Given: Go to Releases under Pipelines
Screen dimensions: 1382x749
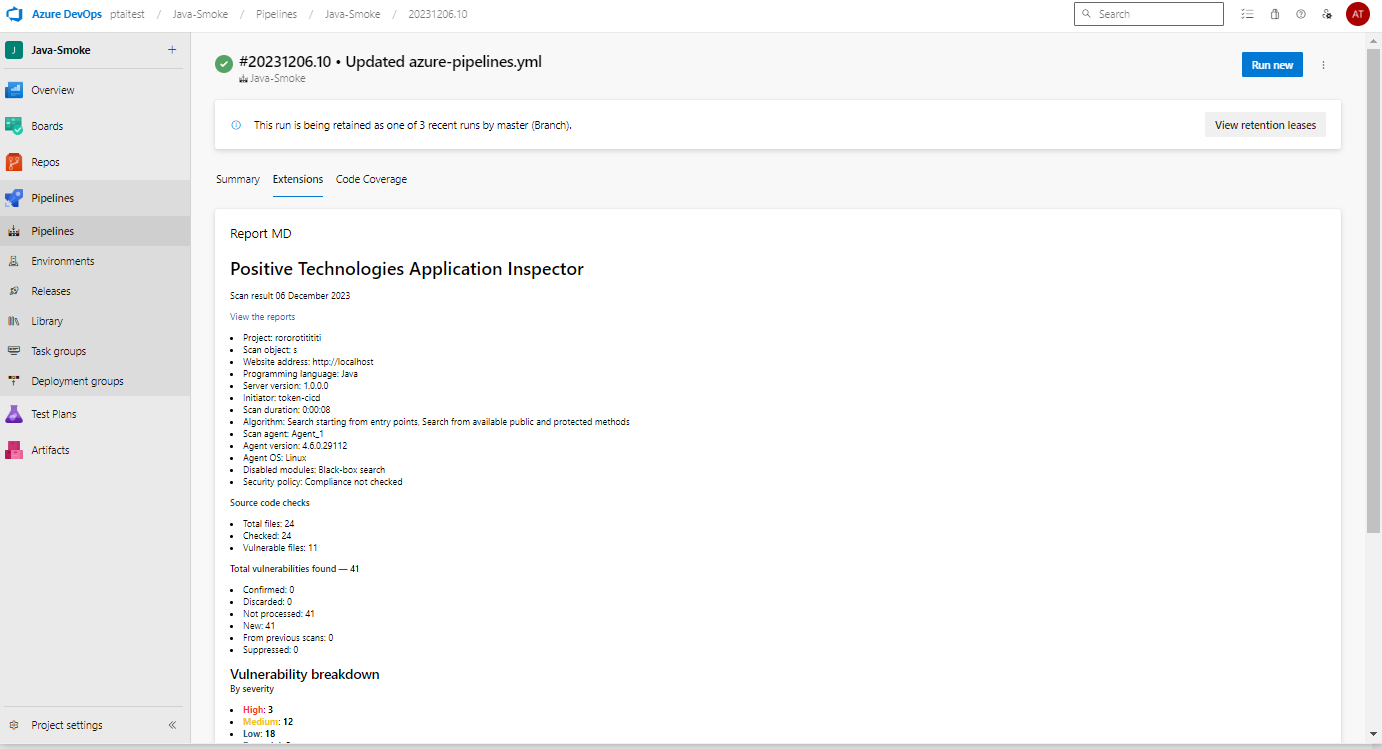Looking at the screenshot, I should [x=50, y=290].
